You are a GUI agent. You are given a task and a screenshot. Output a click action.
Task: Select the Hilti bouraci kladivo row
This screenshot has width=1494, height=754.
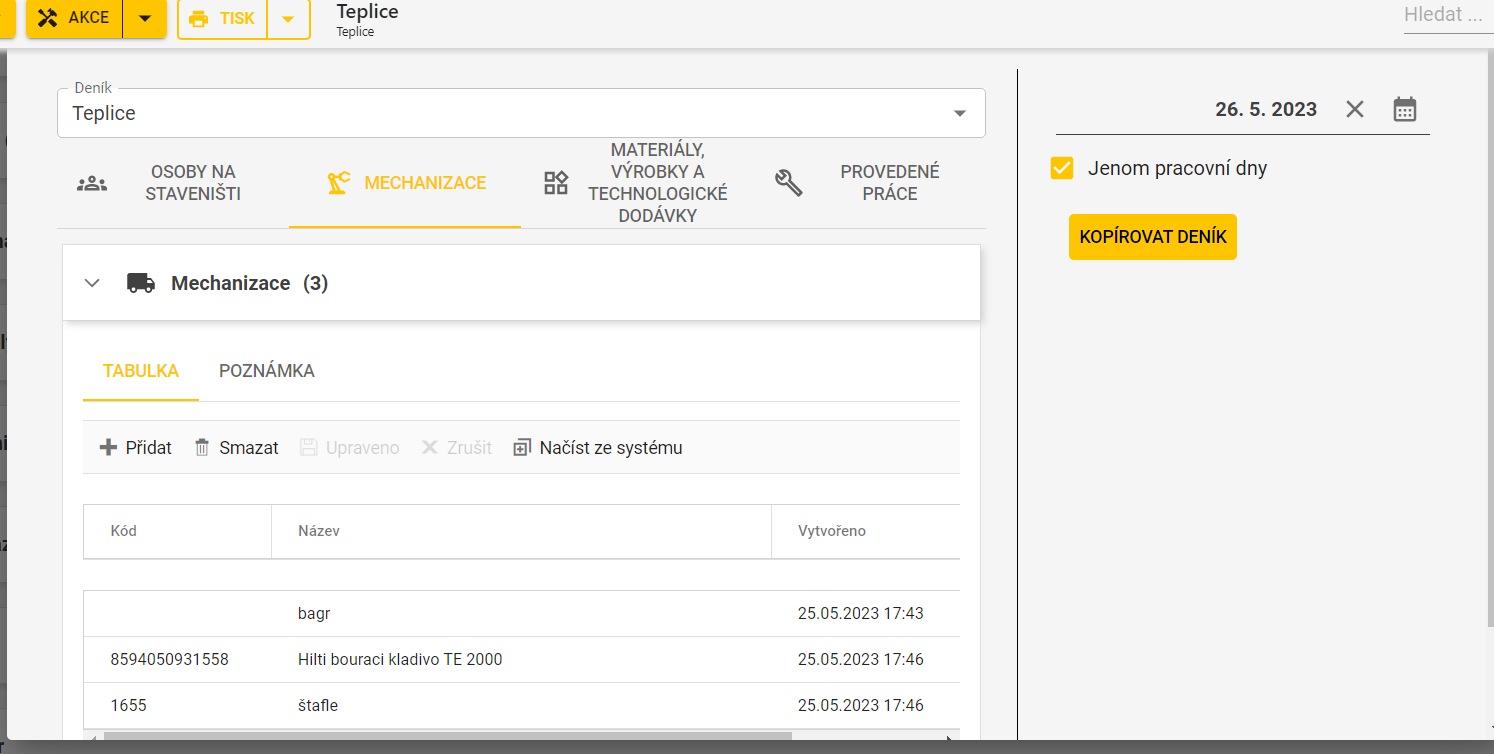[400, 659]
